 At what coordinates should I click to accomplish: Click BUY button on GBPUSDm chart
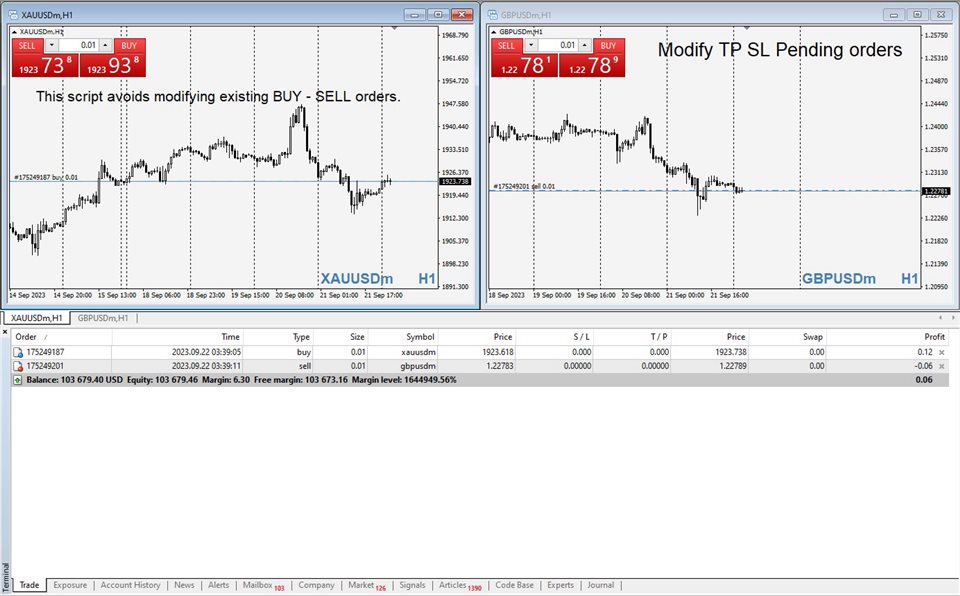pos(609,45)
